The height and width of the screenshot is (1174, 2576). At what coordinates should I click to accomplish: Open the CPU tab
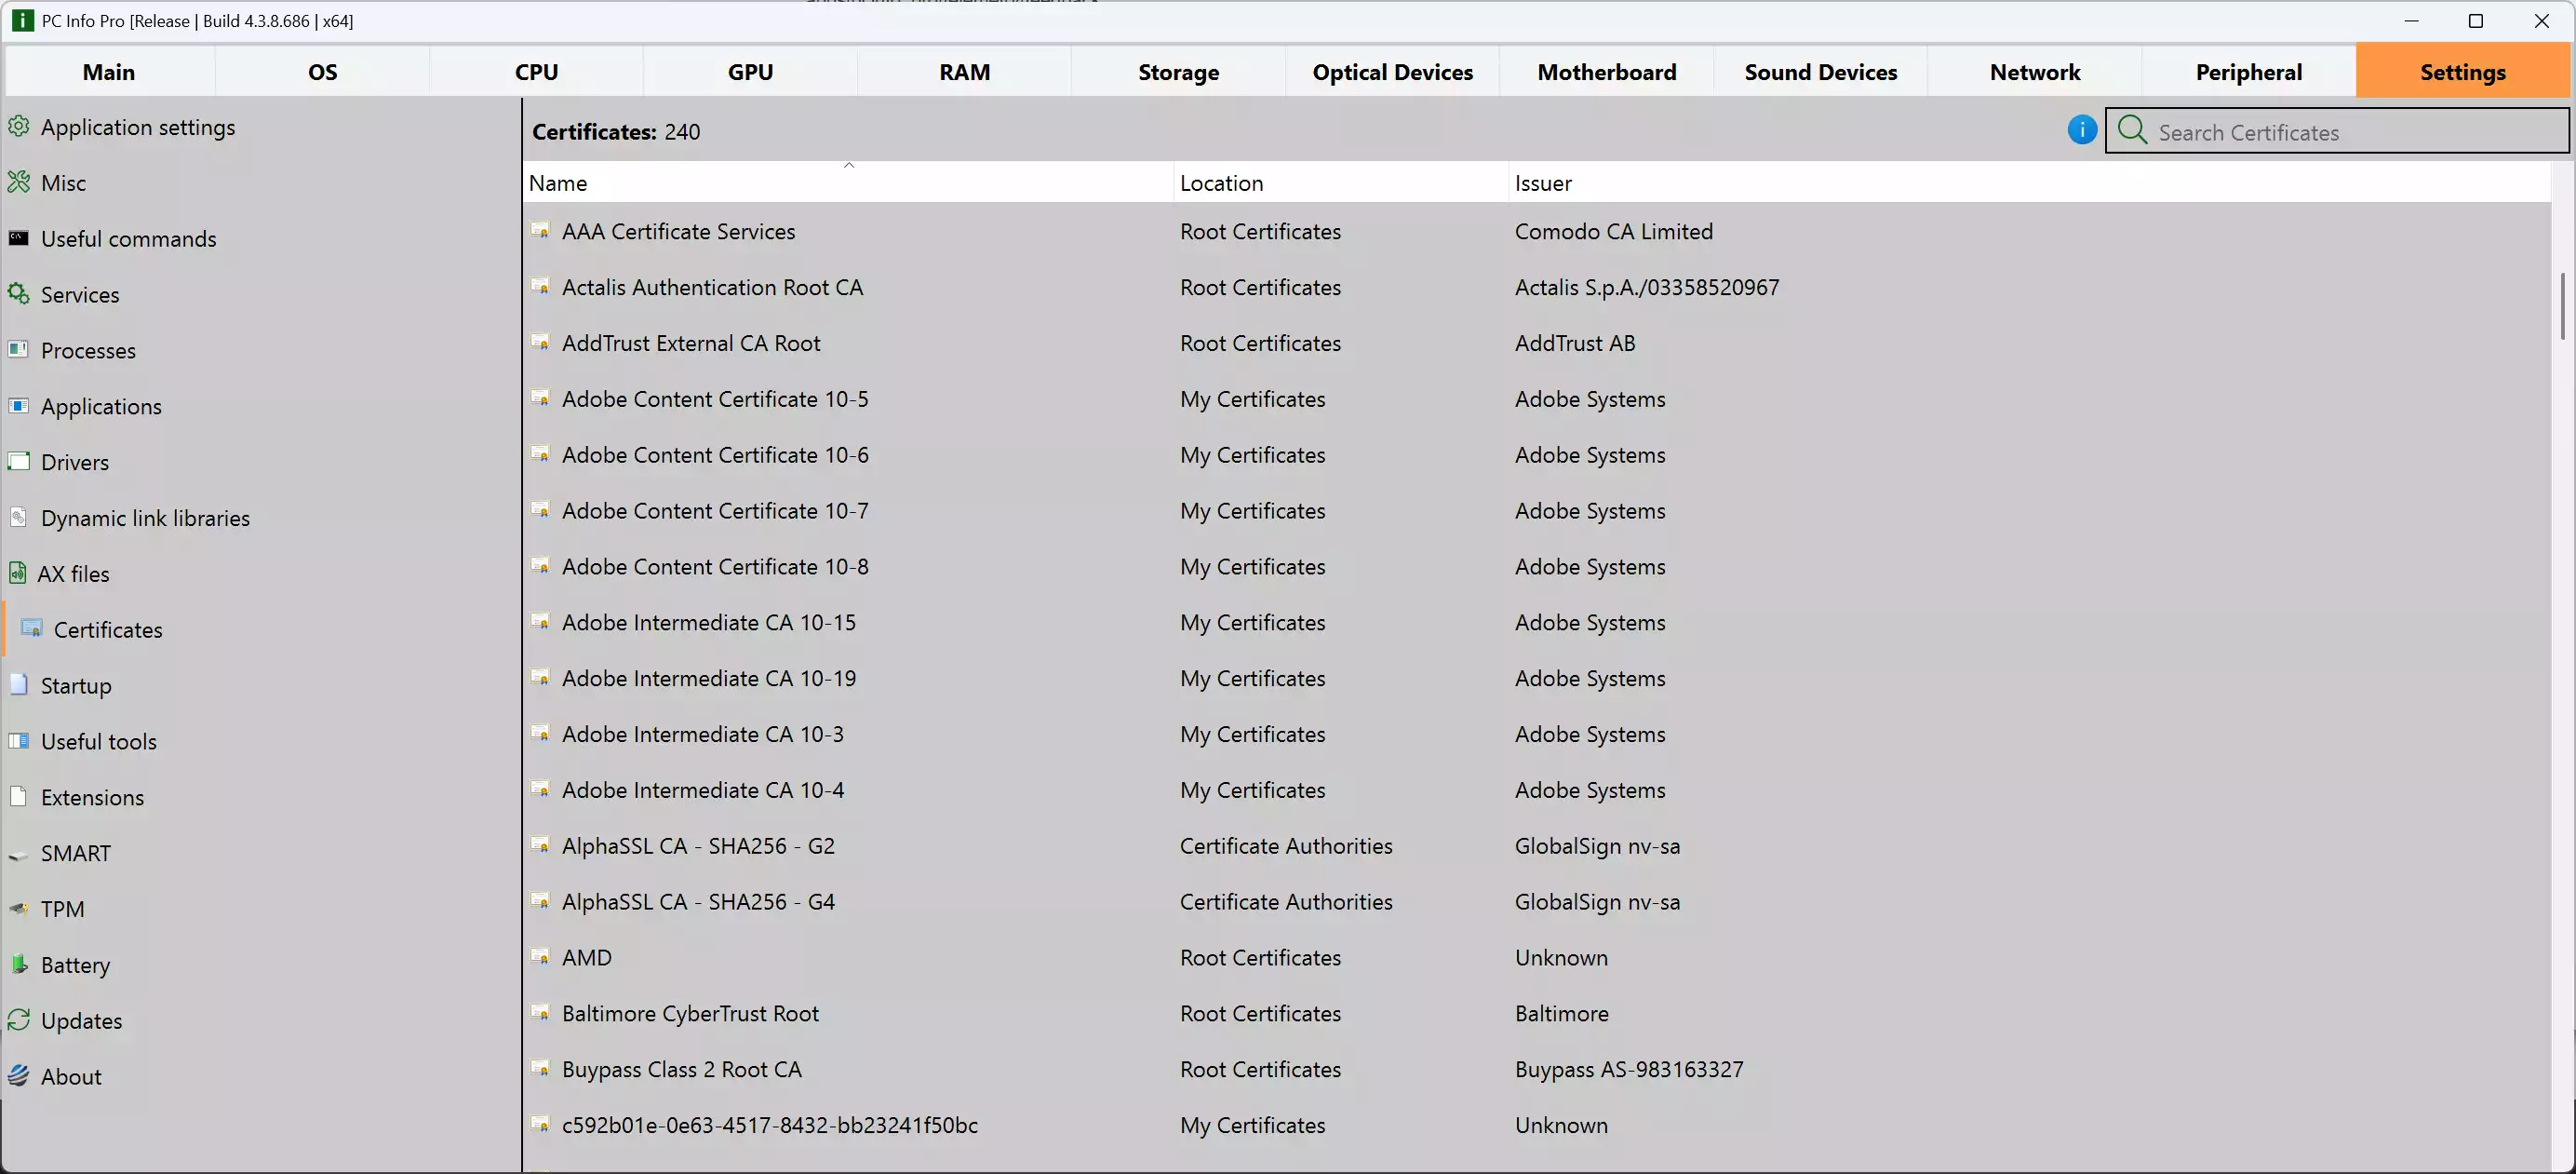coord(537,71)
